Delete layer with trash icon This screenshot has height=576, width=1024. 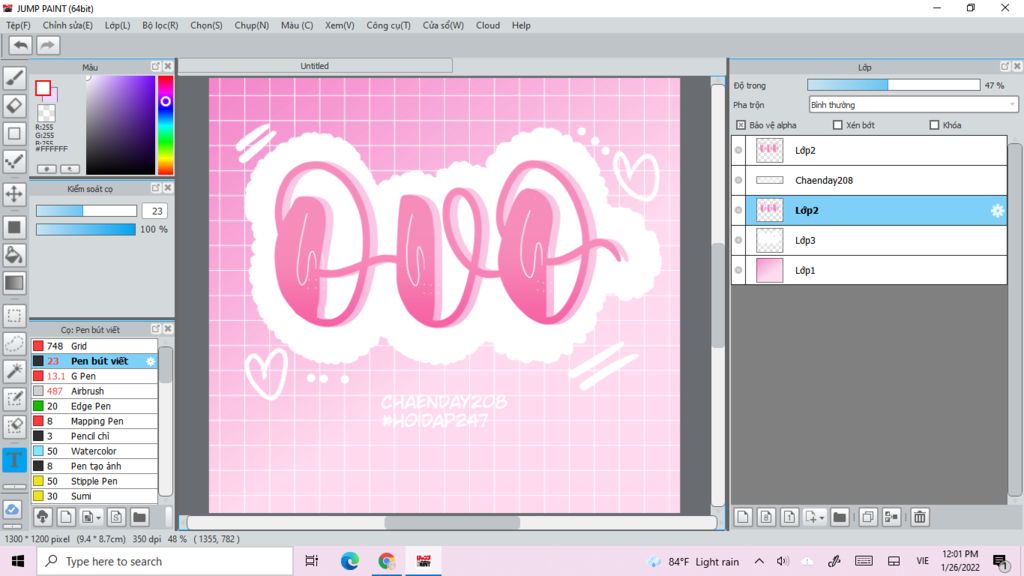(x=920, y=517)
